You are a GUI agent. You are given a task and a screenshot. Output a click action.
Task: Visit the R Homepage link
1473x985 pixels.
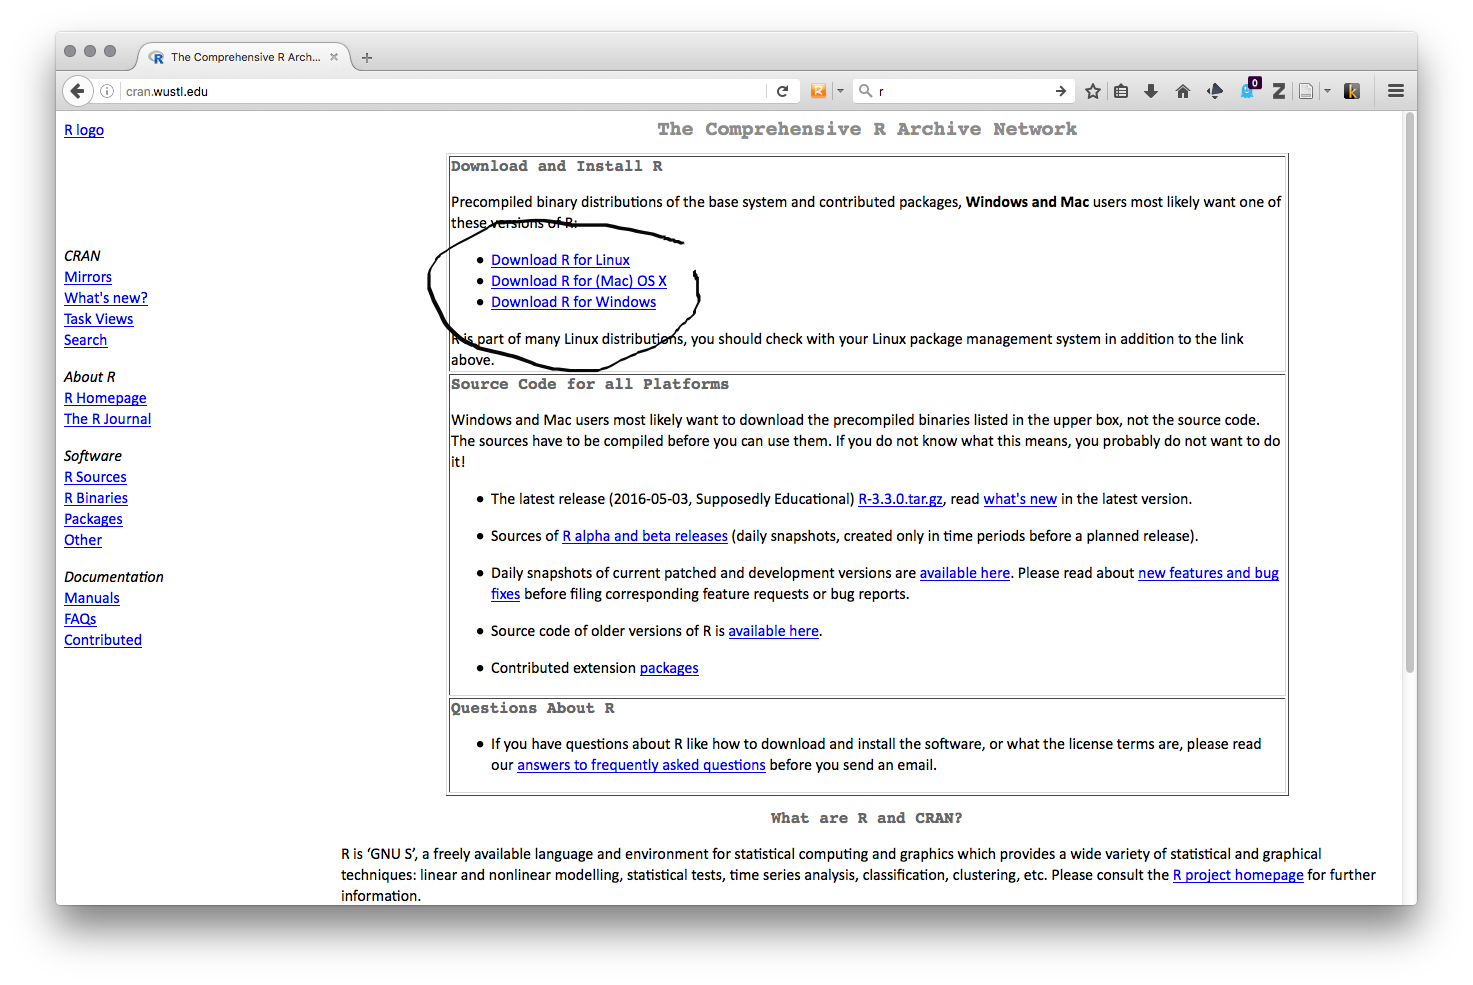coord(105,398)
